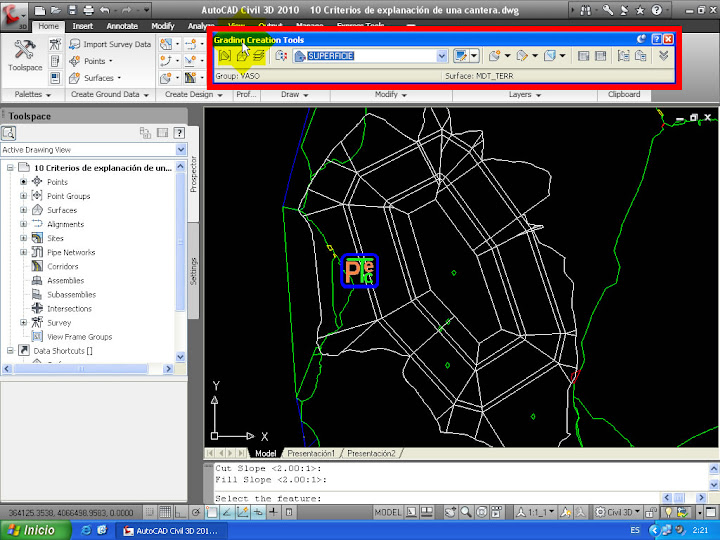Switch to the Home ribbon tab
Viewport: 720px width, 540px height.
pos(48,26)
